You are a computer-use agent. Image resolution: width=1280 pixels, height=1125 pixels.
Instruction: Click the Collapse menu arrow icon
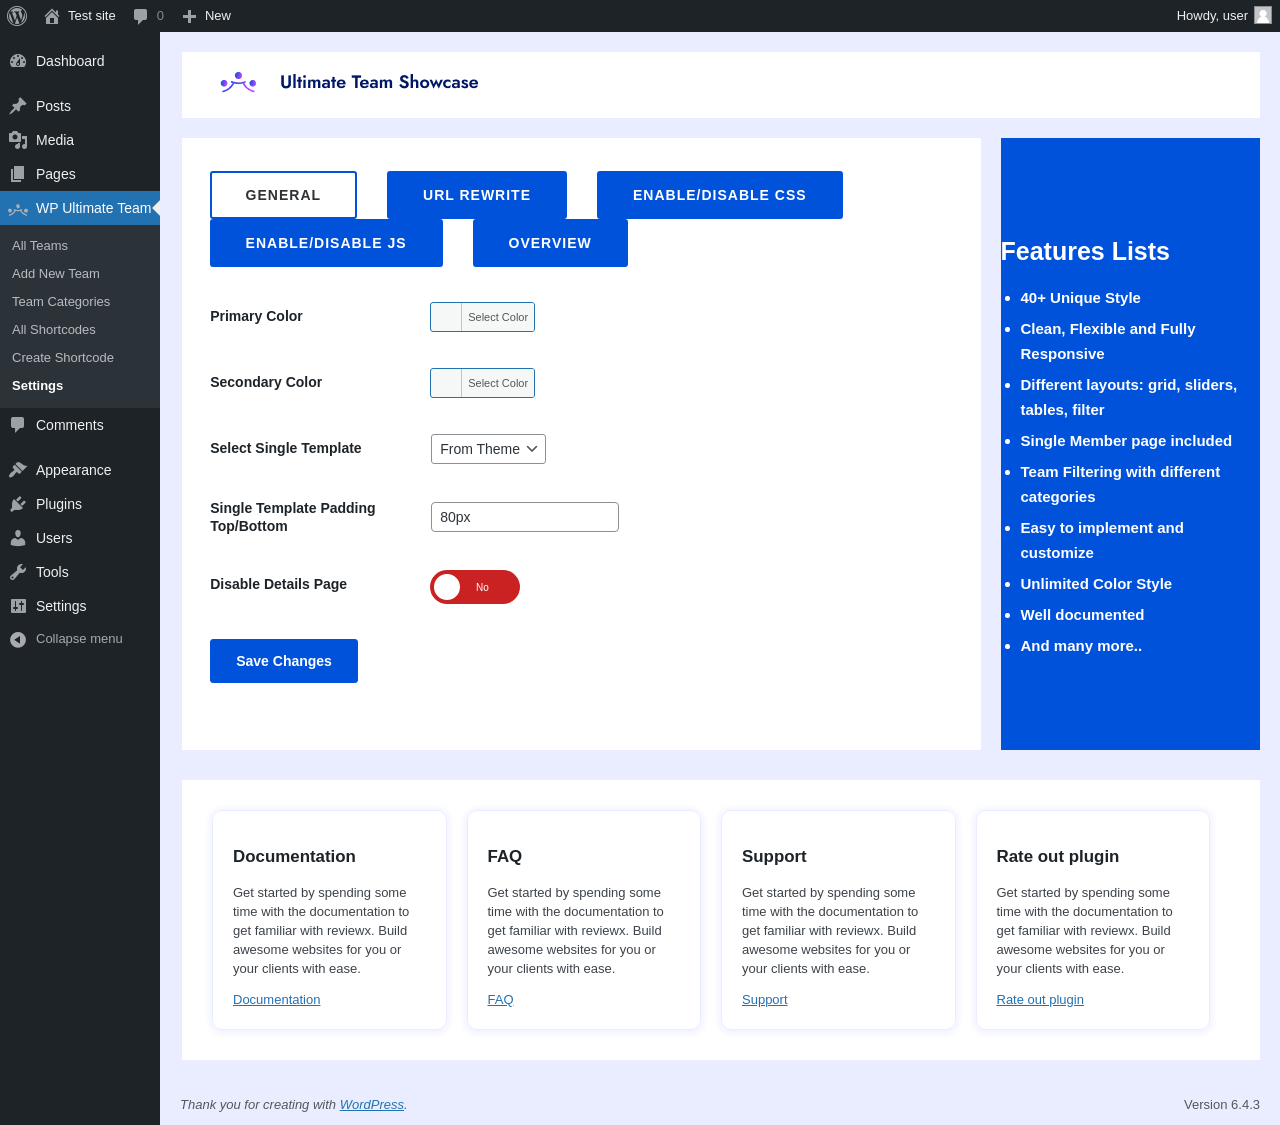(18, 639)
